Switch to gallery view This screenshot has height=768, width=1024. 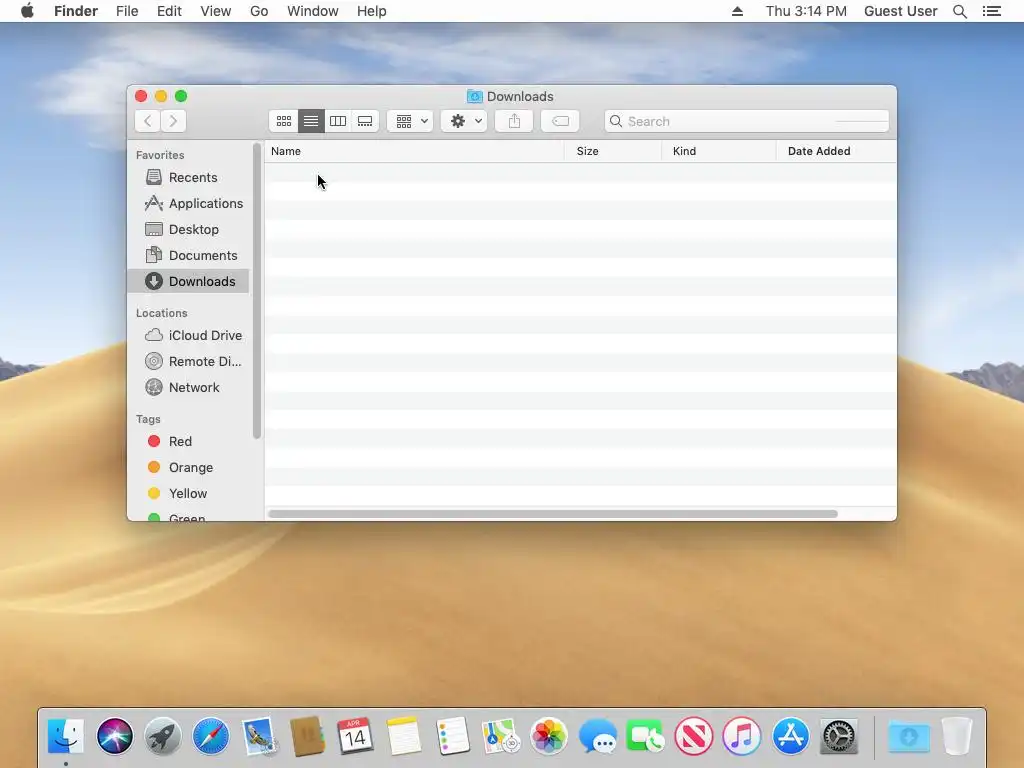[x=365, y=121]
